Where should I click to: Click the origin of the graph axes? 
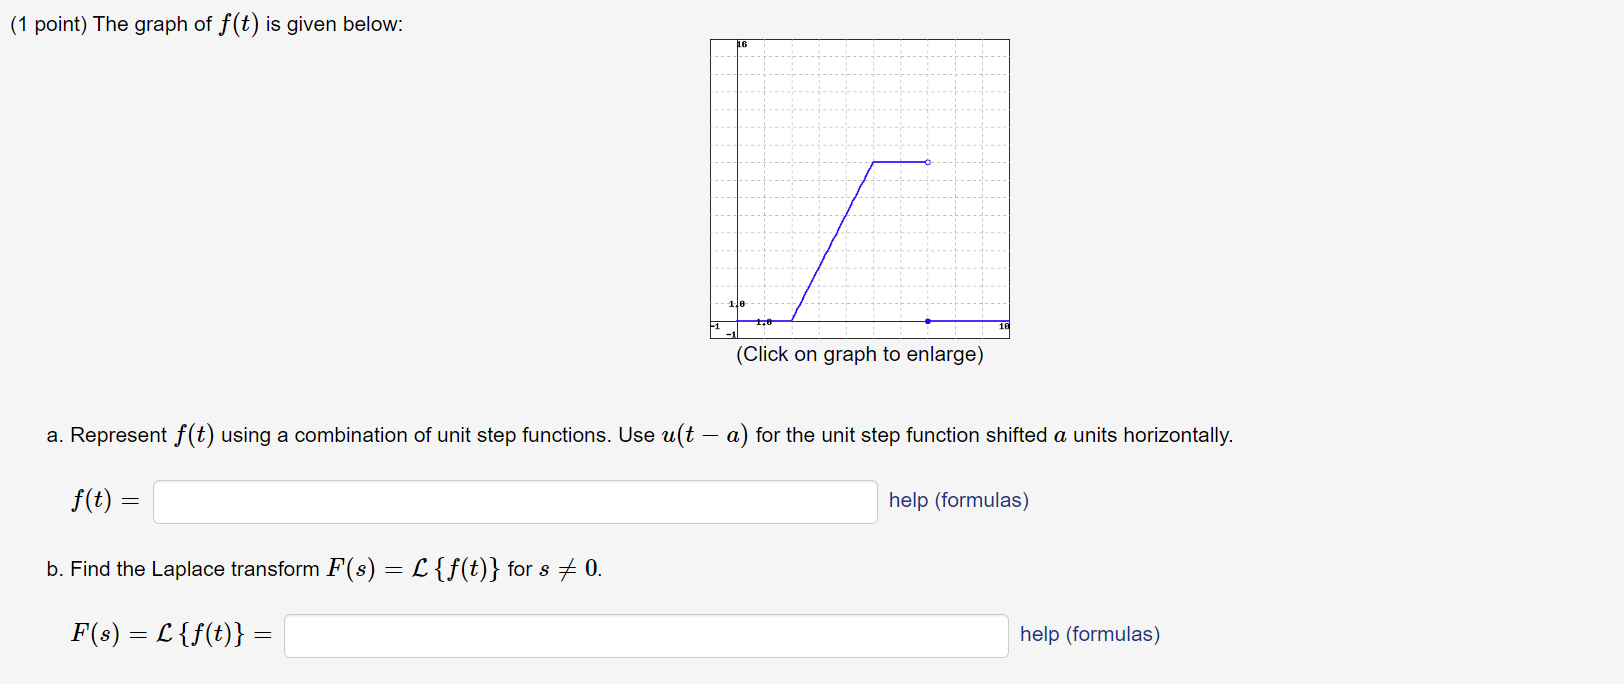pyautogui.click(x=737, y=322)
